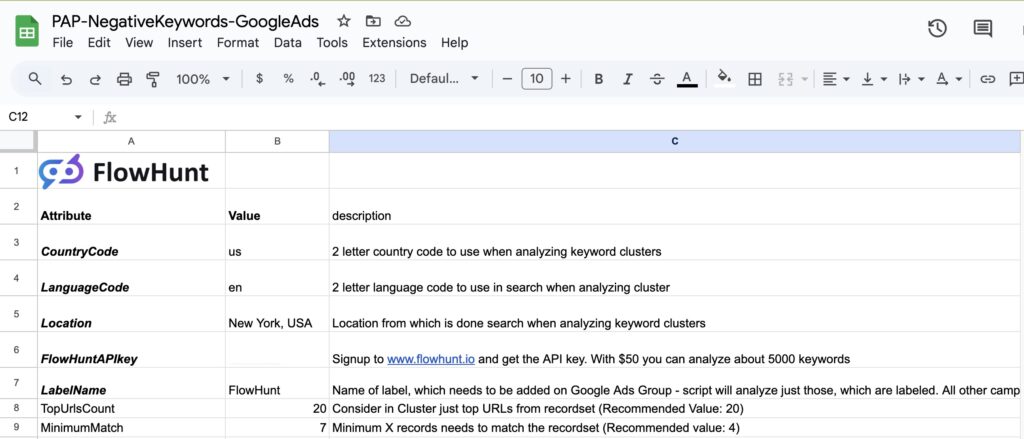Select the 'CountryCode' attribute cell
1024x439 pixels.
coord(131,242)
